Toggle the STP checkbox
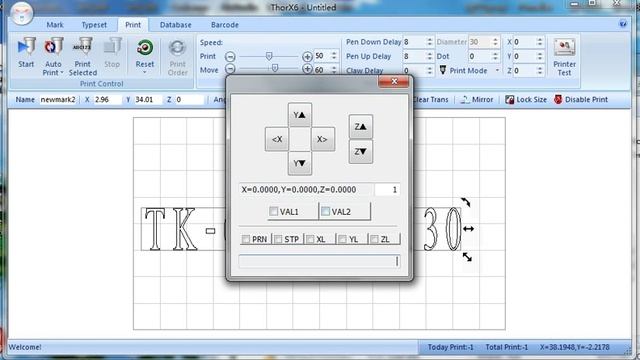Image resolution: width=640 pixels, height=360 pixels. tap(278, 239)
